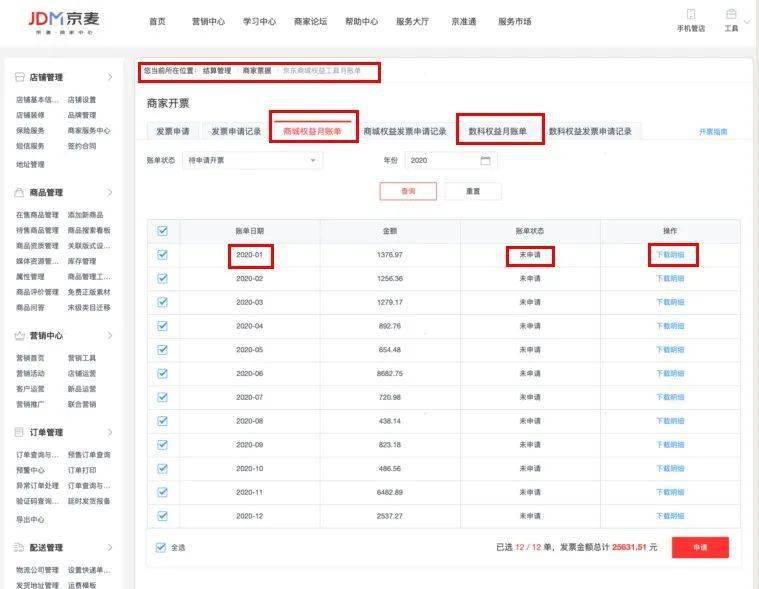Open 手机管店 phone icon at top right
This screenshot has width=759, height=589.
pyautogui.click(x=690, y=14)
